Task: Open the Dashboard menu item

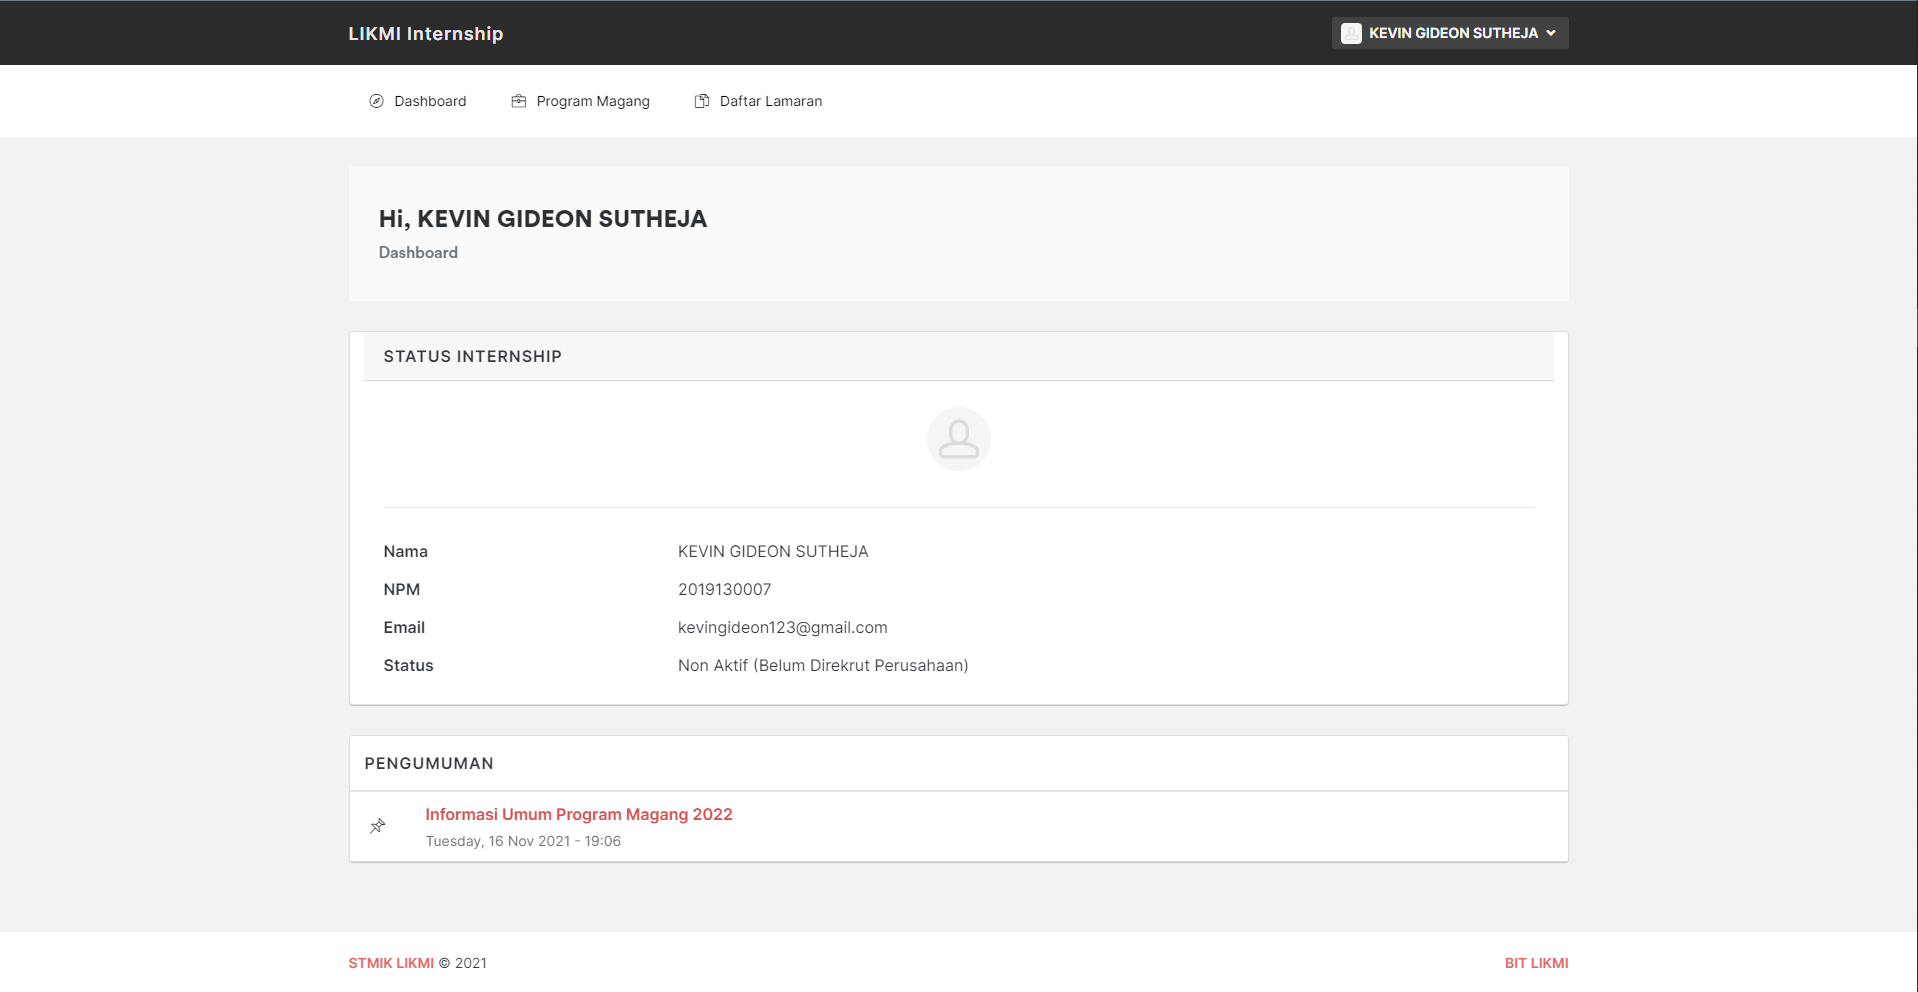Action: (418, 101)
